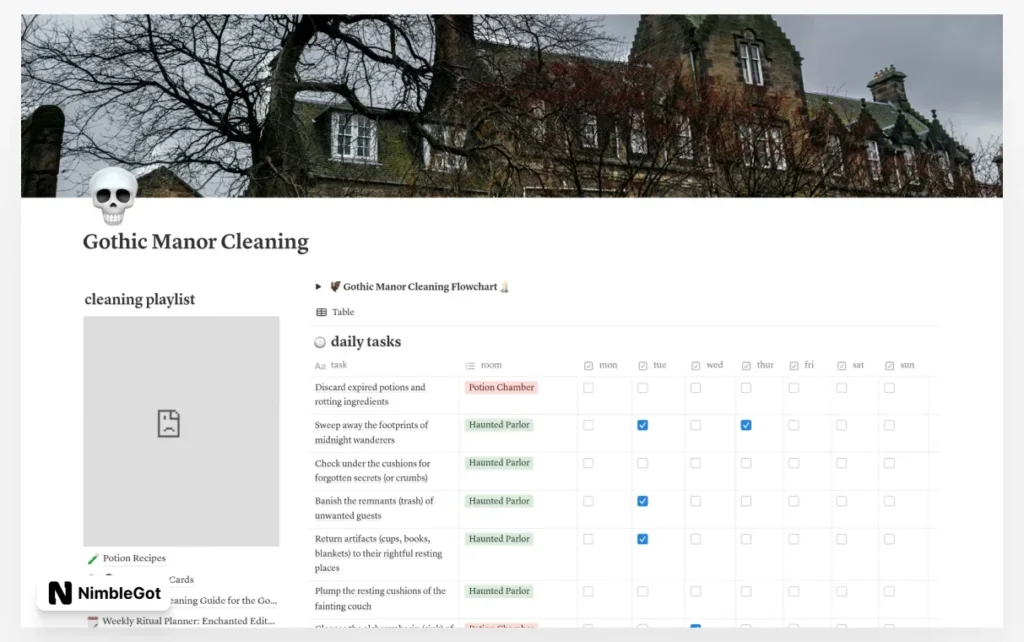Click the circle icon beside daily tasks
Image resolution: width=1024 pixels, height=642 pixels.
(320, 342)
